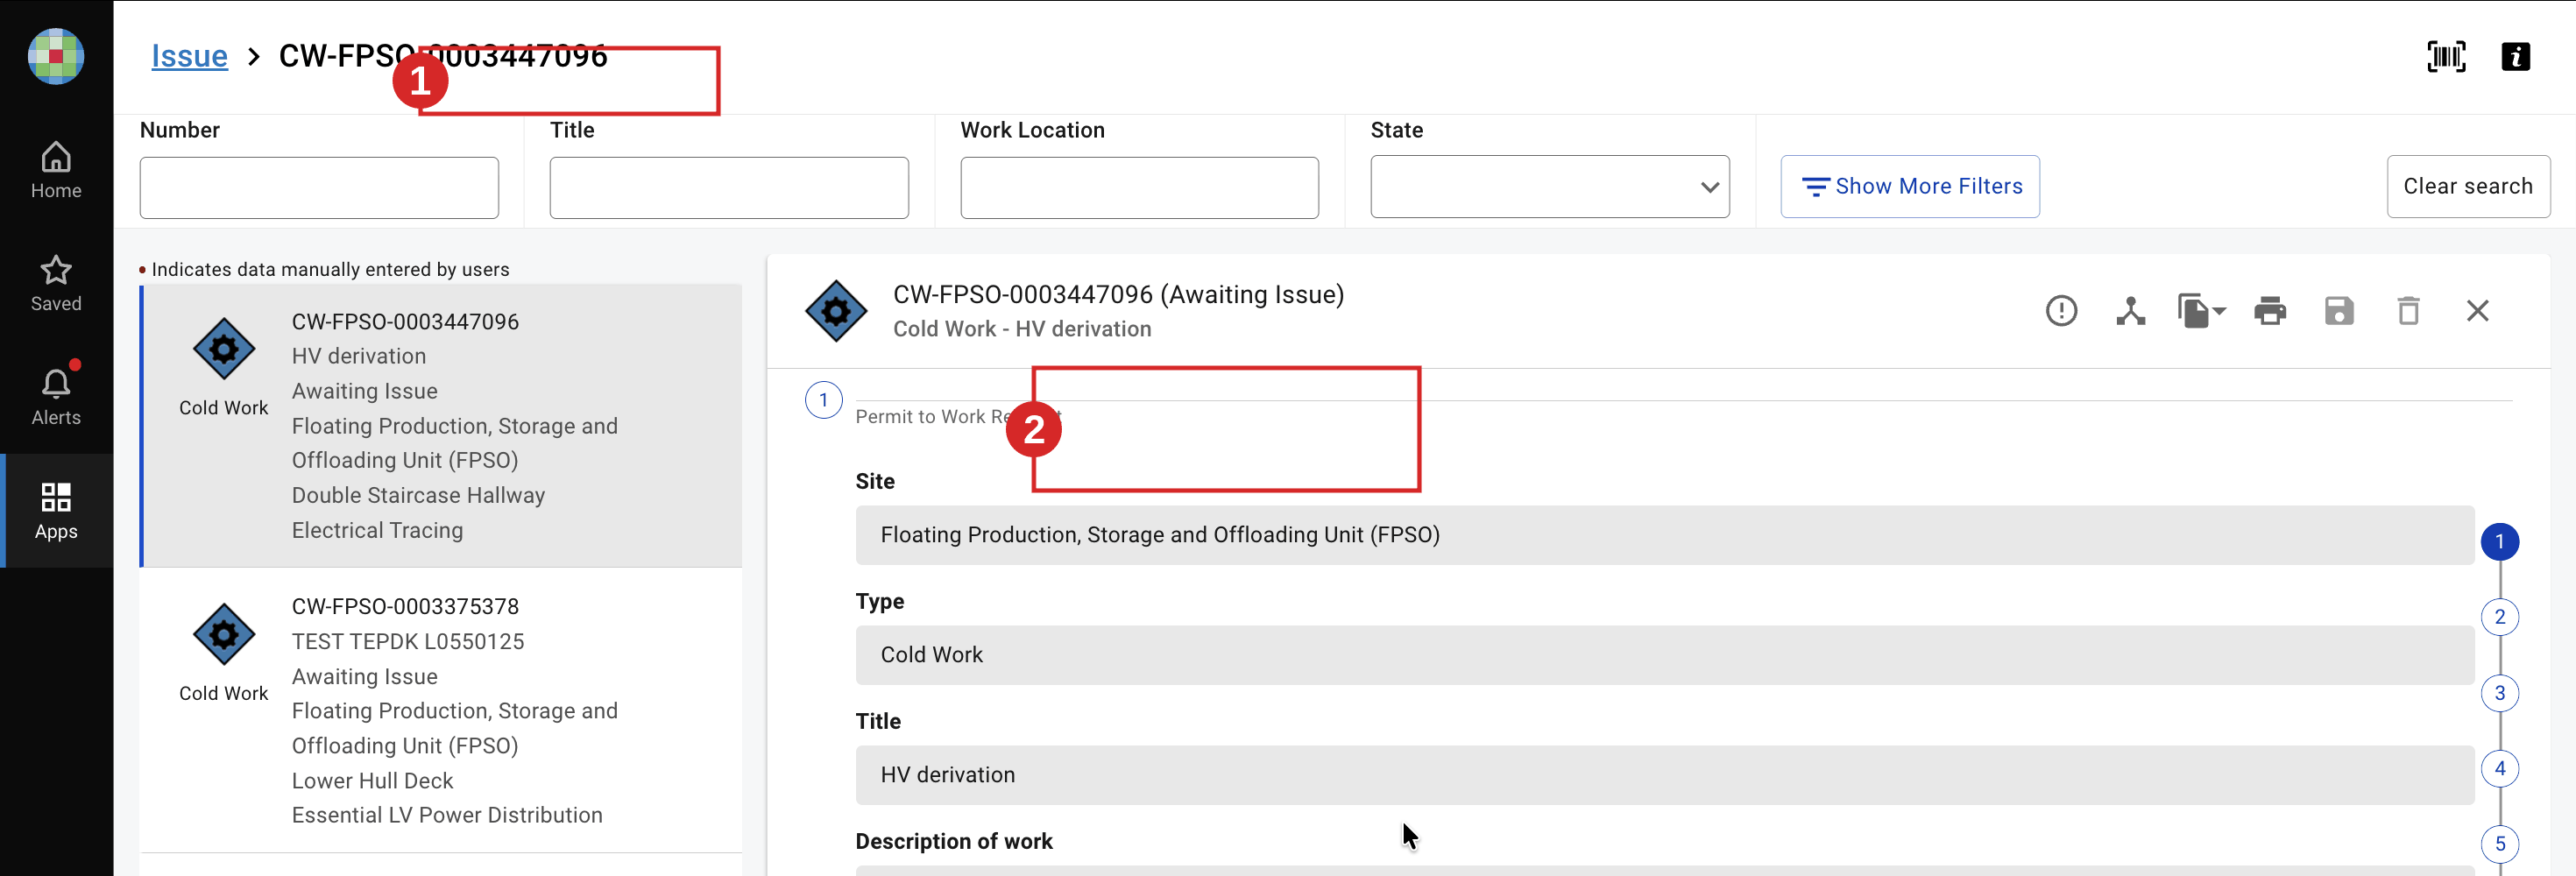Click the Cold Work icon for CW-FPSO-0003375378 list item
2576x876 pixels.
223,634
